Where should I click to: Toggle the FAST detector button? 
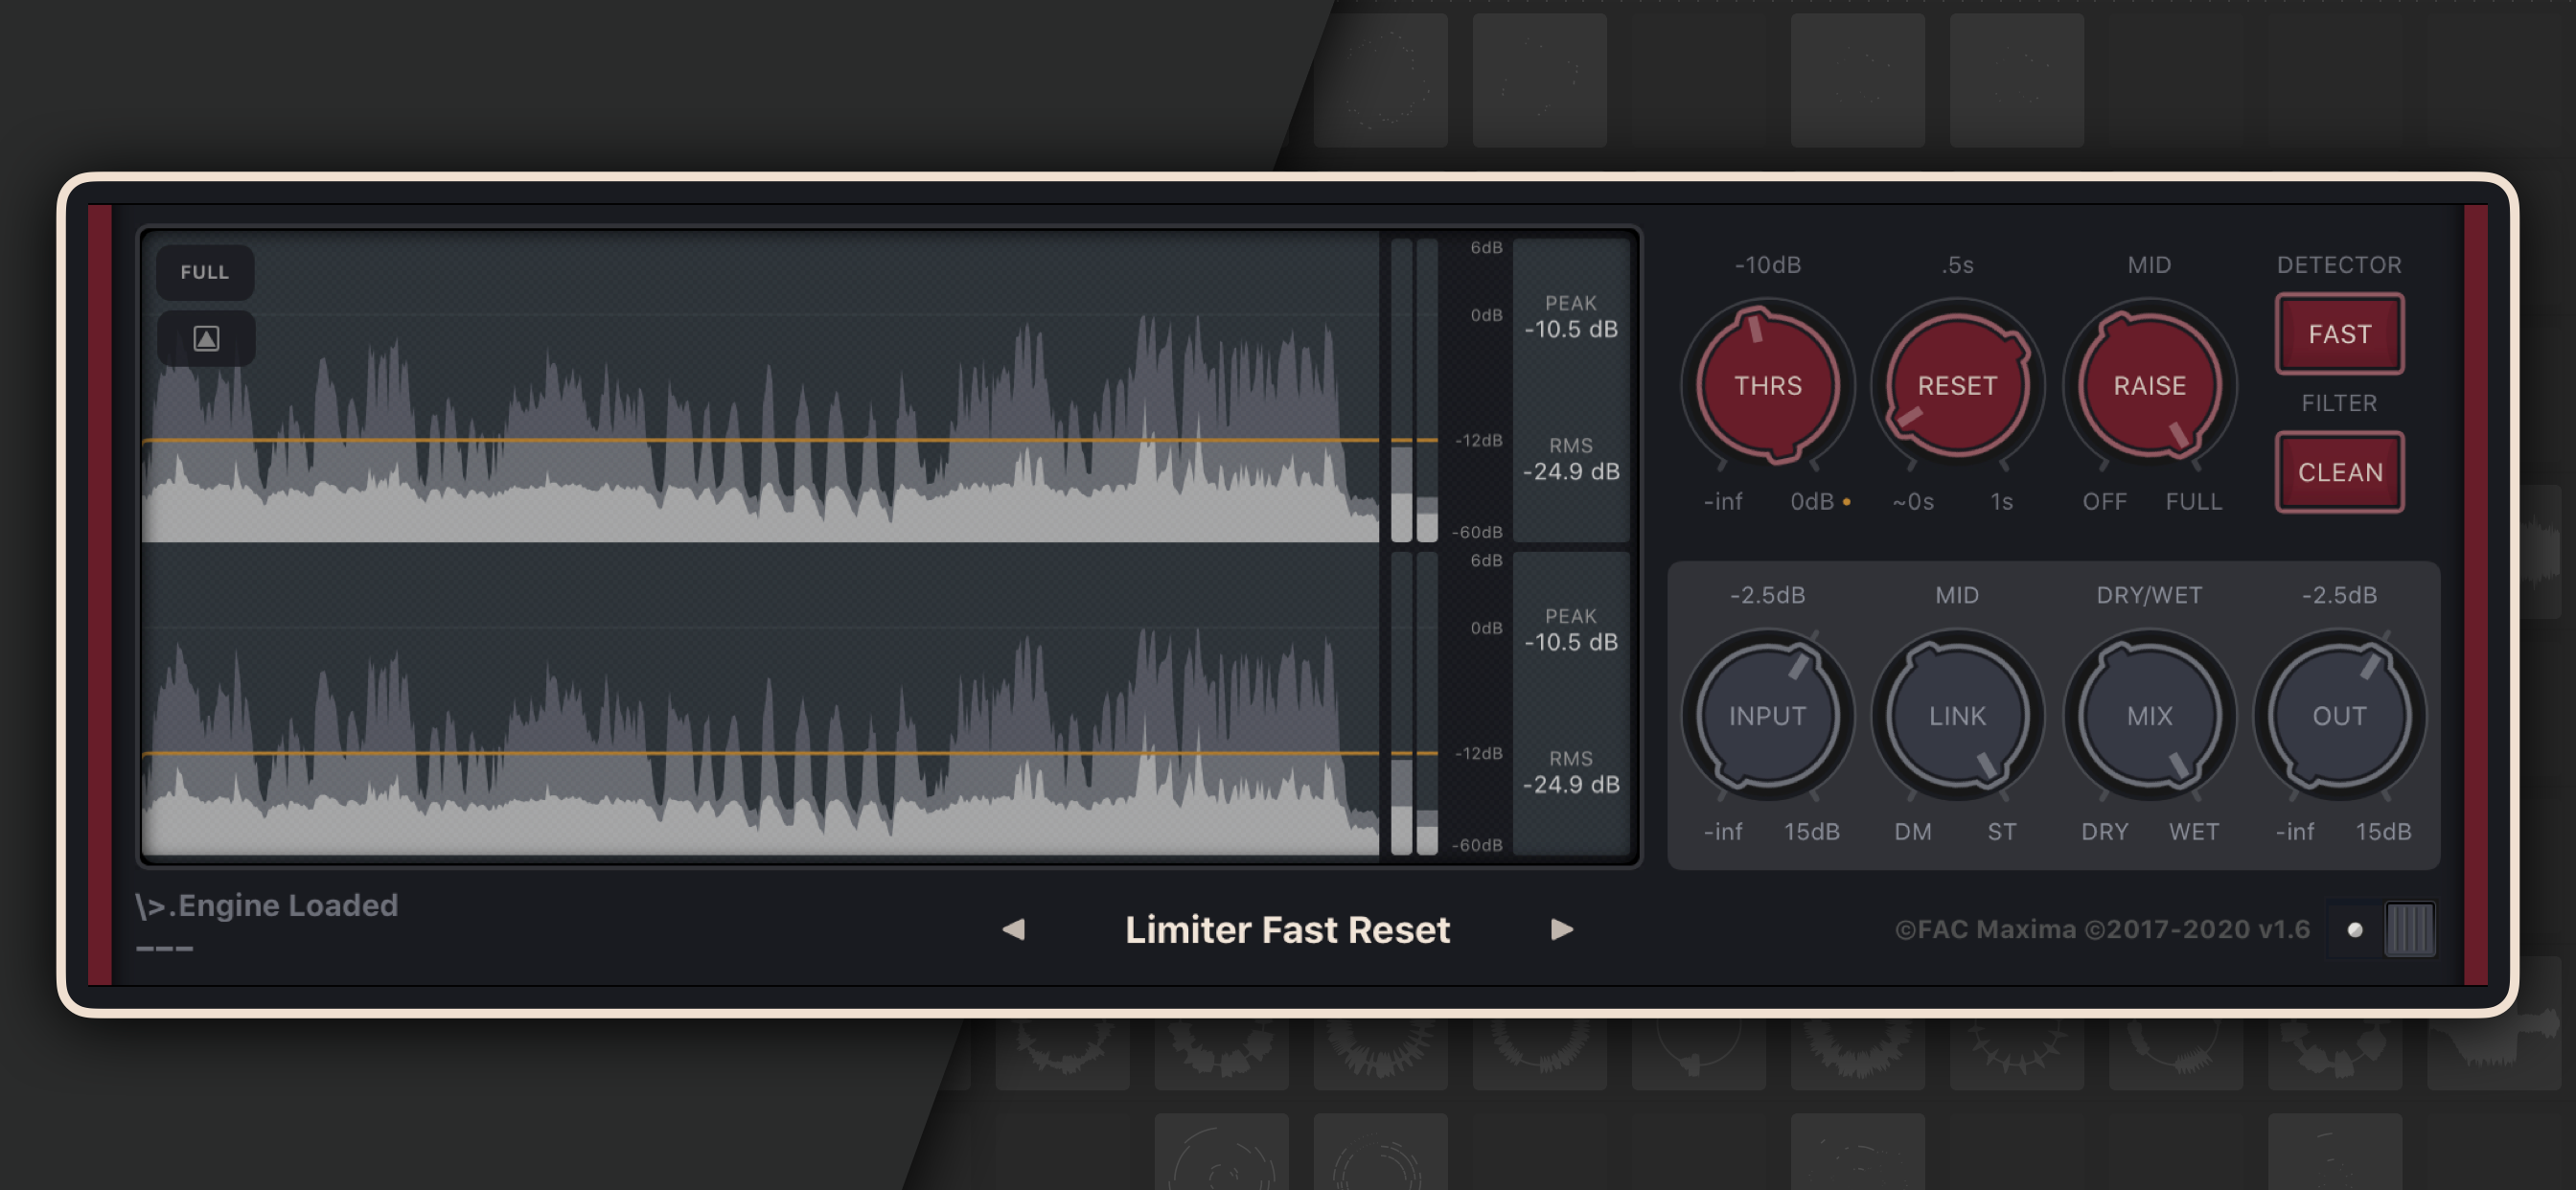(2339, 334)
